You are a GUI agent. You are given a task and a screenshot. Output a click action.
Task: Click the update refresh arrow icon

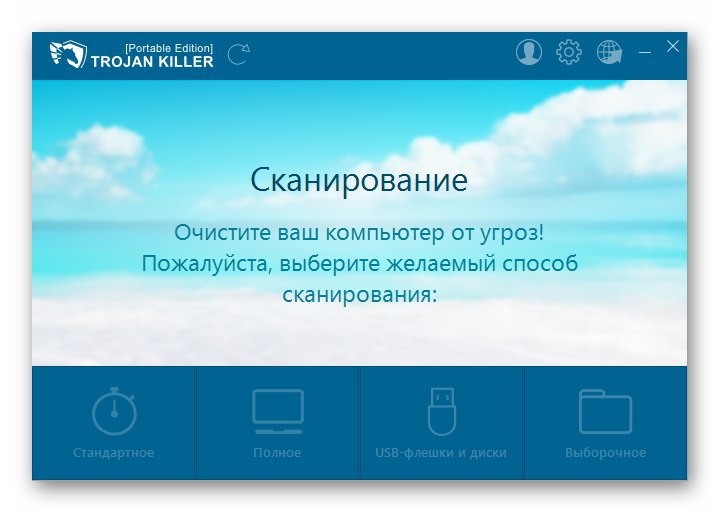pos(239,54)
